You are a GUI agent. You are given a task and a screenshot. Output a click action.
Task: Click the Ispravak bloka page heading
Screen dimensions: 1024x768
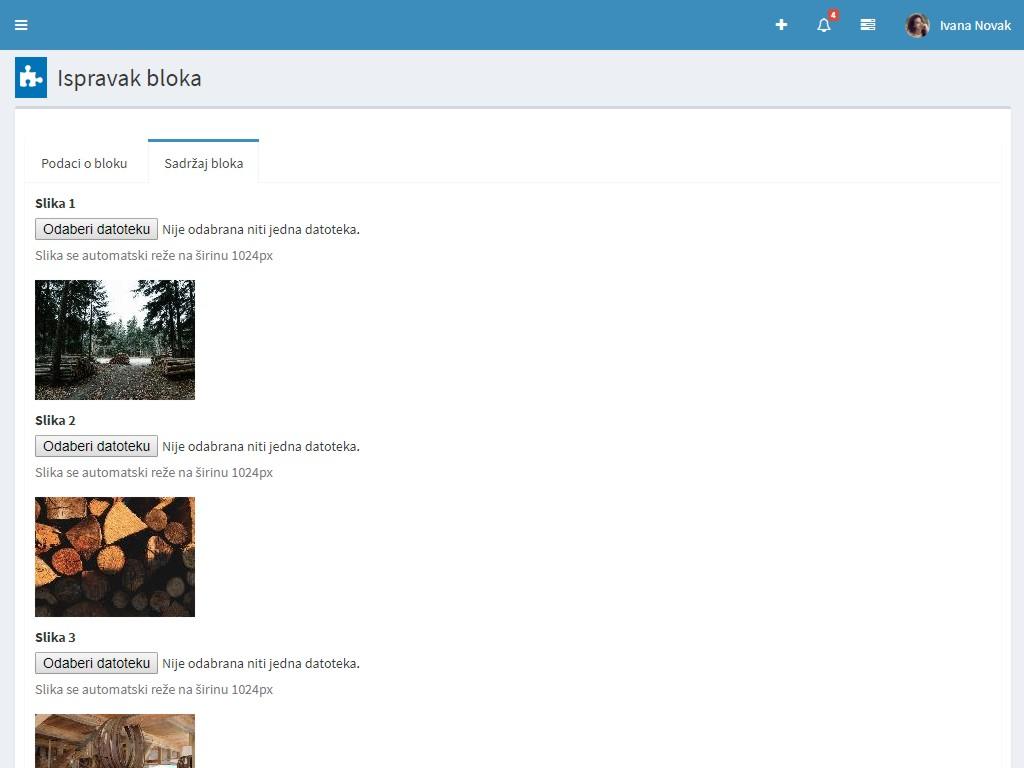tap(129, 78)
